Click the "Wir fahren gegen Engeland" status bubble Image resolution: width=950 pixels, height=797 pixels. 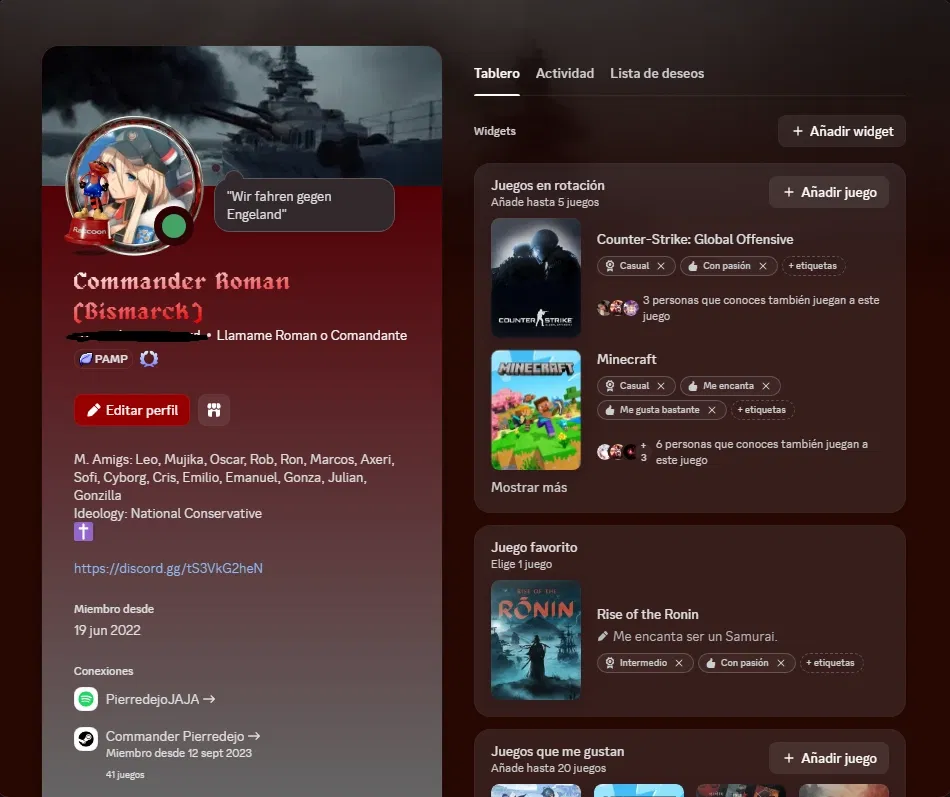click(304, 205)
